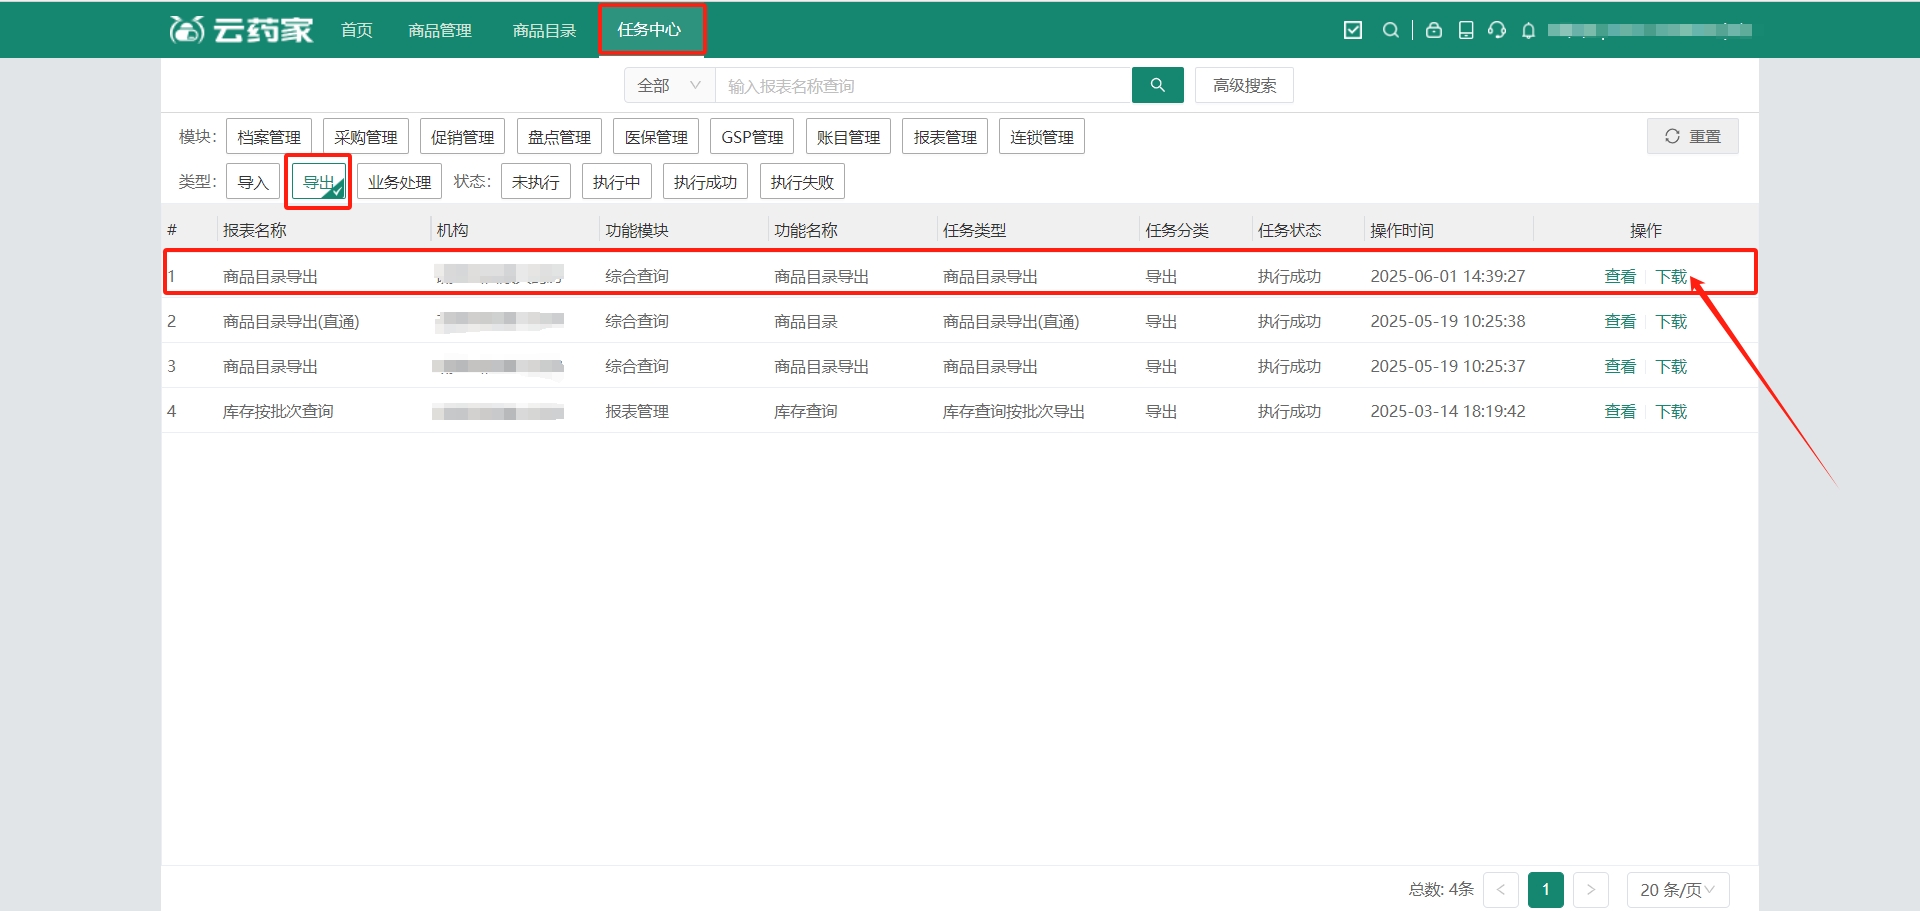Select page 1 in pagination
Viewport: 1920px width, 911px height.
pos(1546,889)
